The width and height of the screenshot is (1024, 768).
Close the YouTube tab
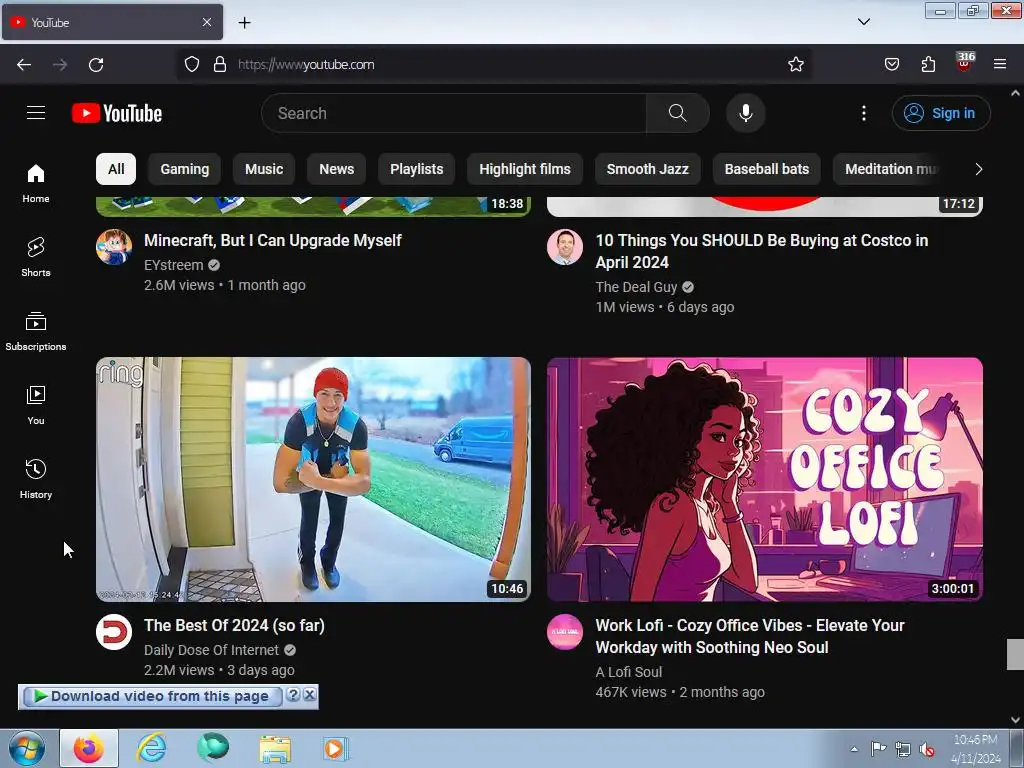[206, 22]
